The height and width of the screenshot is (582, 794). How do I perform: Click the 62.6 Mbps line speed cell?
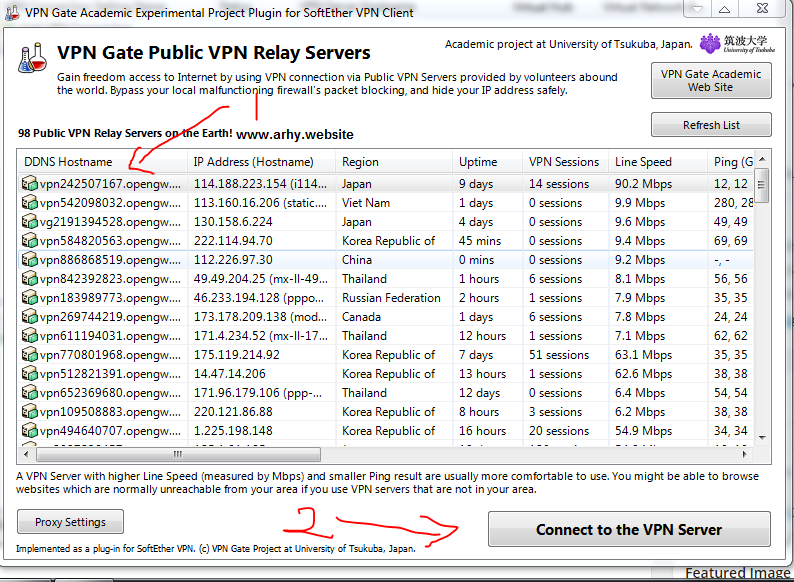coord(643,373)
